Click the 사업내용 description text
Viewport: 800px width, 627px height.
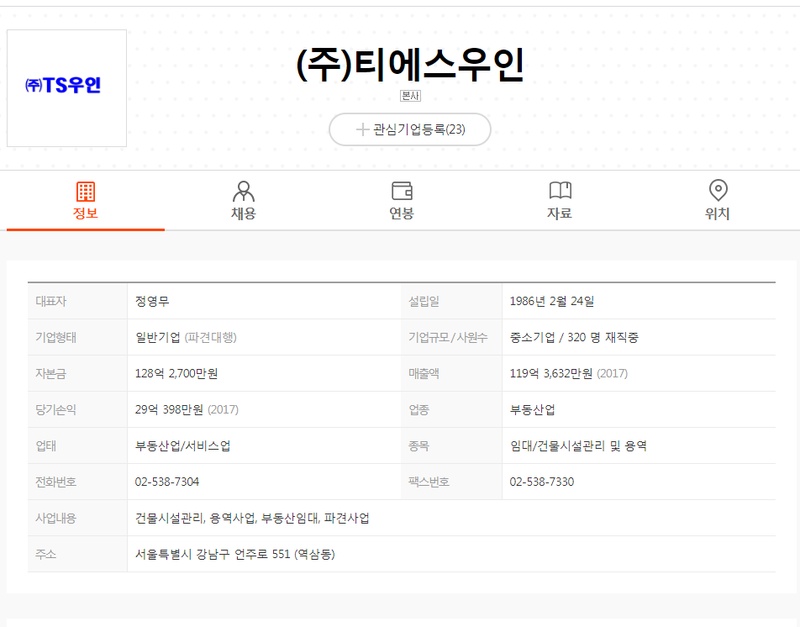[252, 518]
